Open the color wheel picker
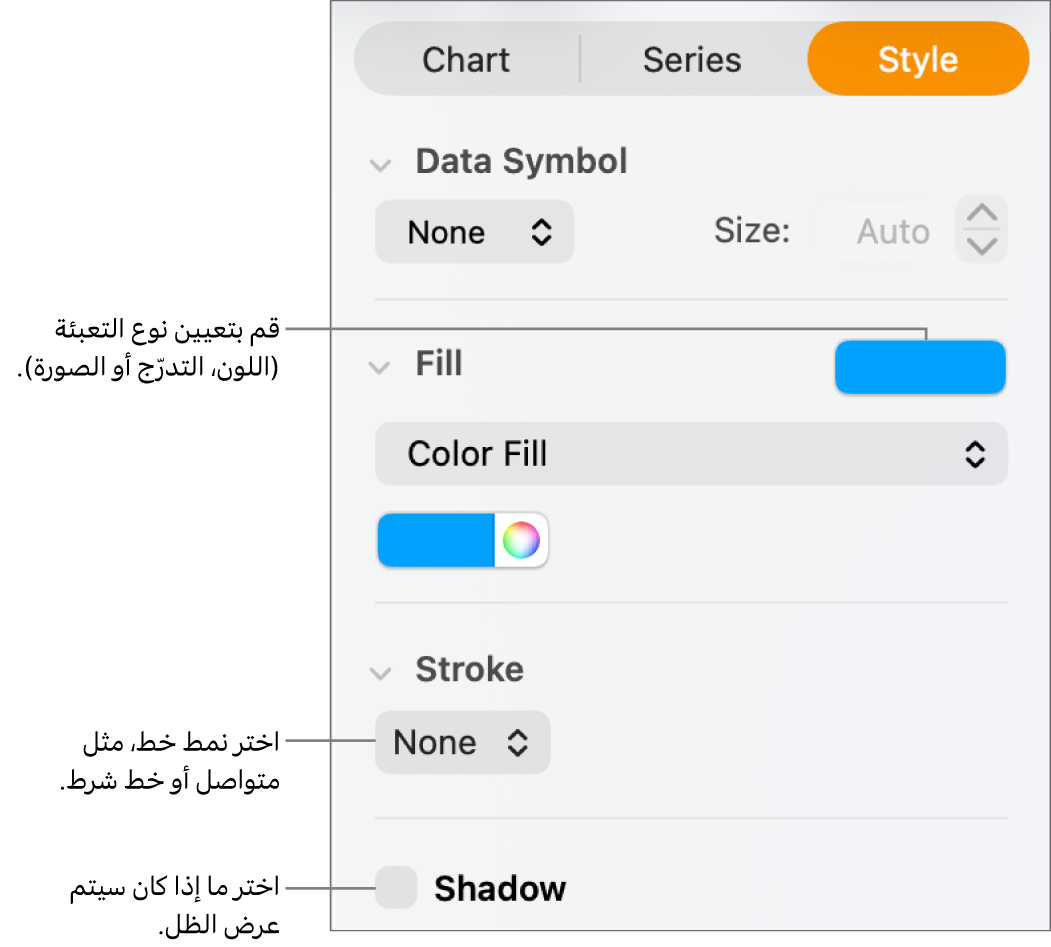 521,541
